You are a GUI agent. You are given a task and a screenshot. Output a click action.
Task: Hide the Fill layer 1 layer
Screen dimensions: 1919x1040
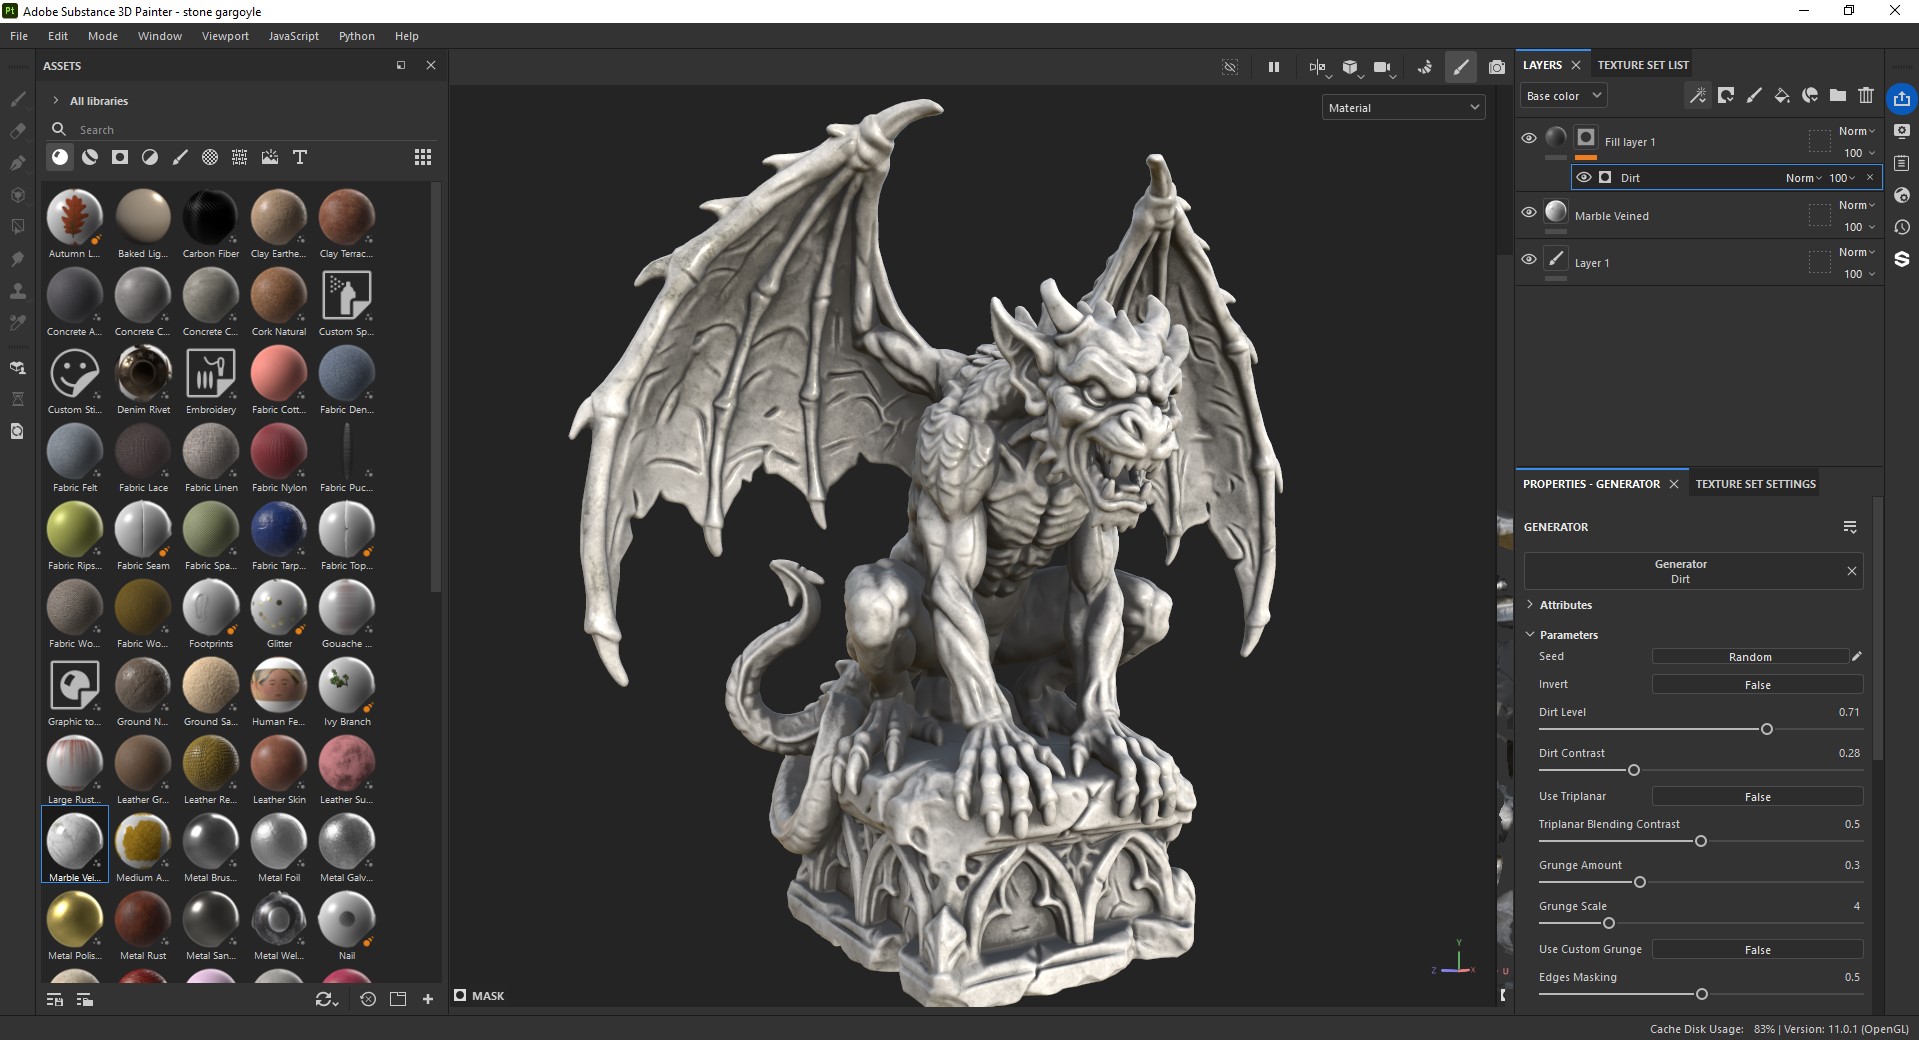tap(1529, 138)
